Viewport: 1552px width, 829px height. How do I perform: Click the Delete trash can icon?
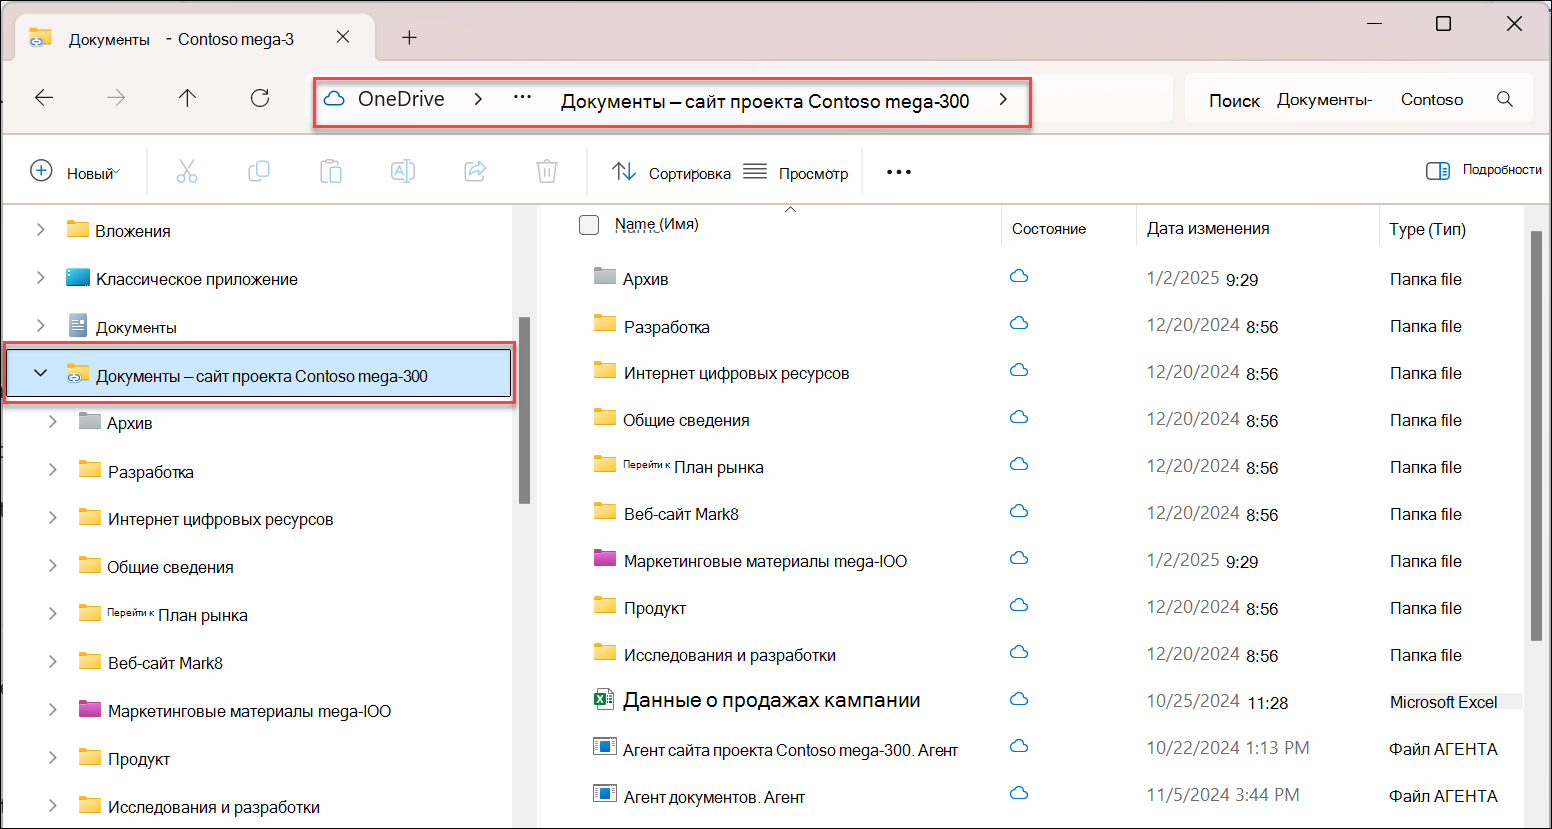[x=547, y=172]
